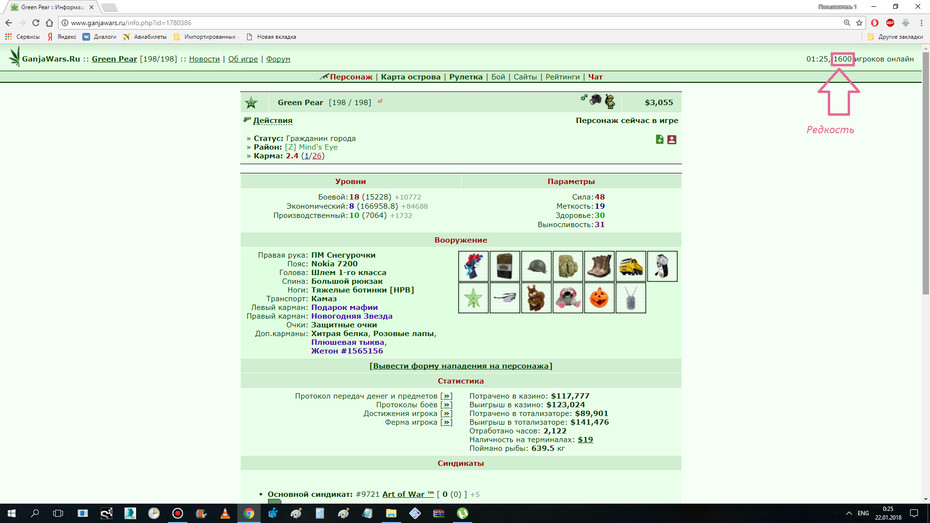Click the Подарок мафии item icon

(x=662, y=266)
